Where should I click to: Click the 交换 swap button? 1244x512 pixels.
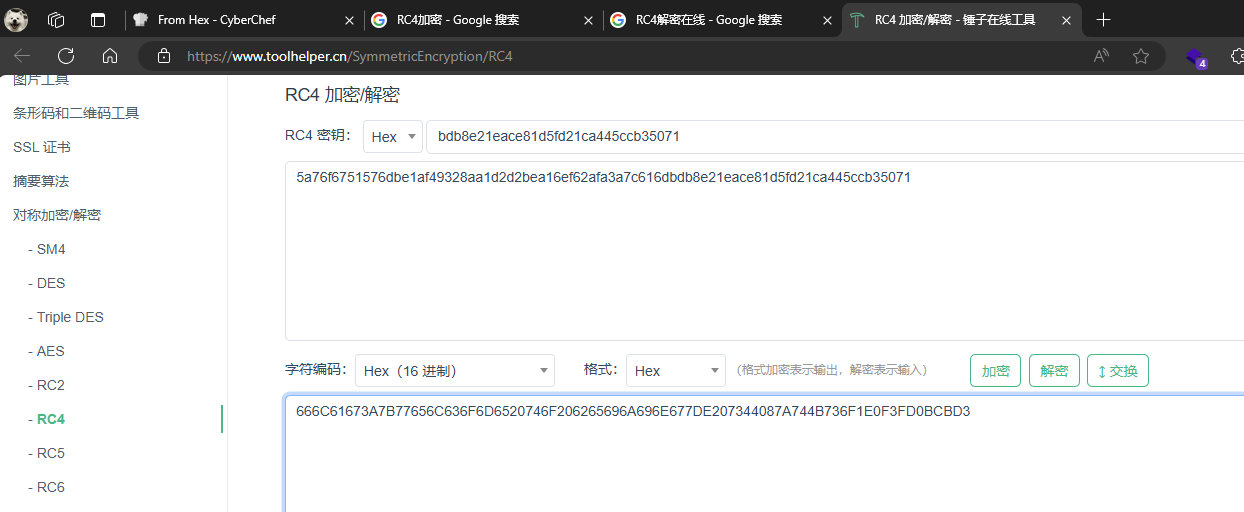[1117, 371]
